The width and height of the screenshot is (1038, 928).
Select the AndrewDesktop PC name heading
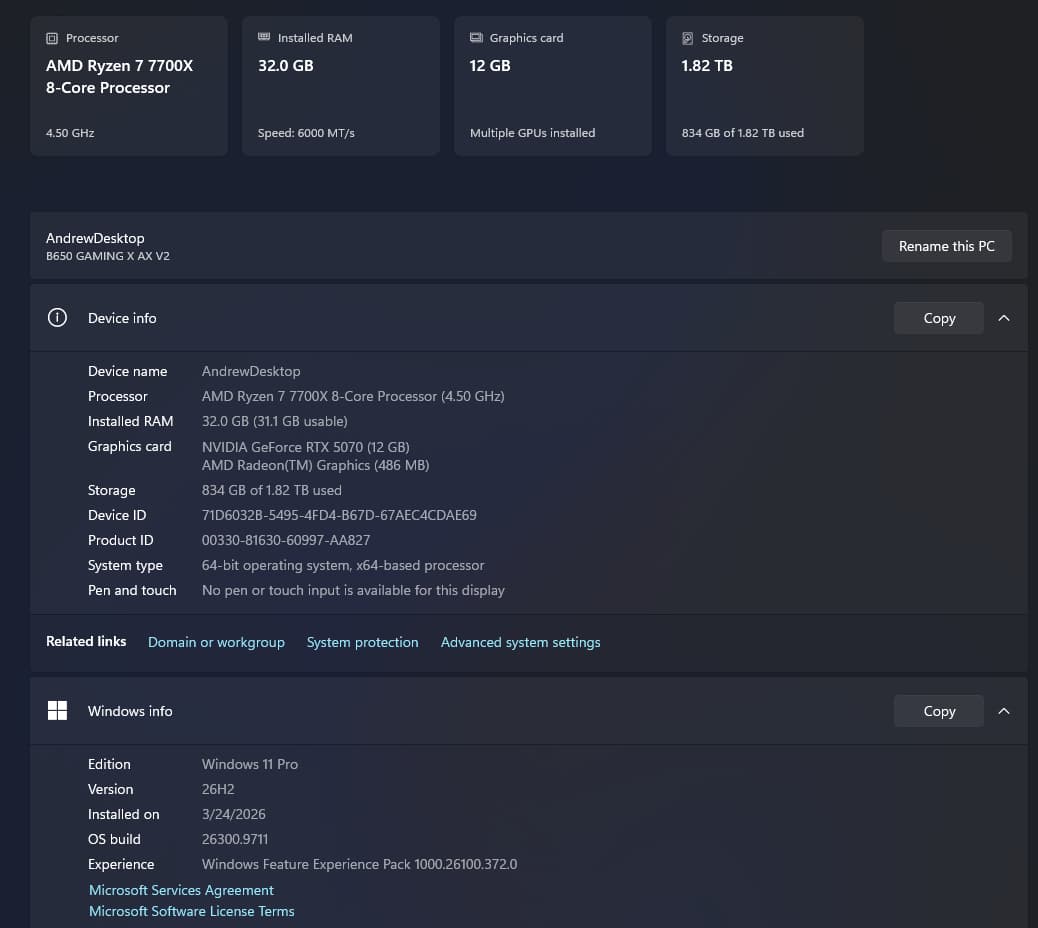click(95, 238)
